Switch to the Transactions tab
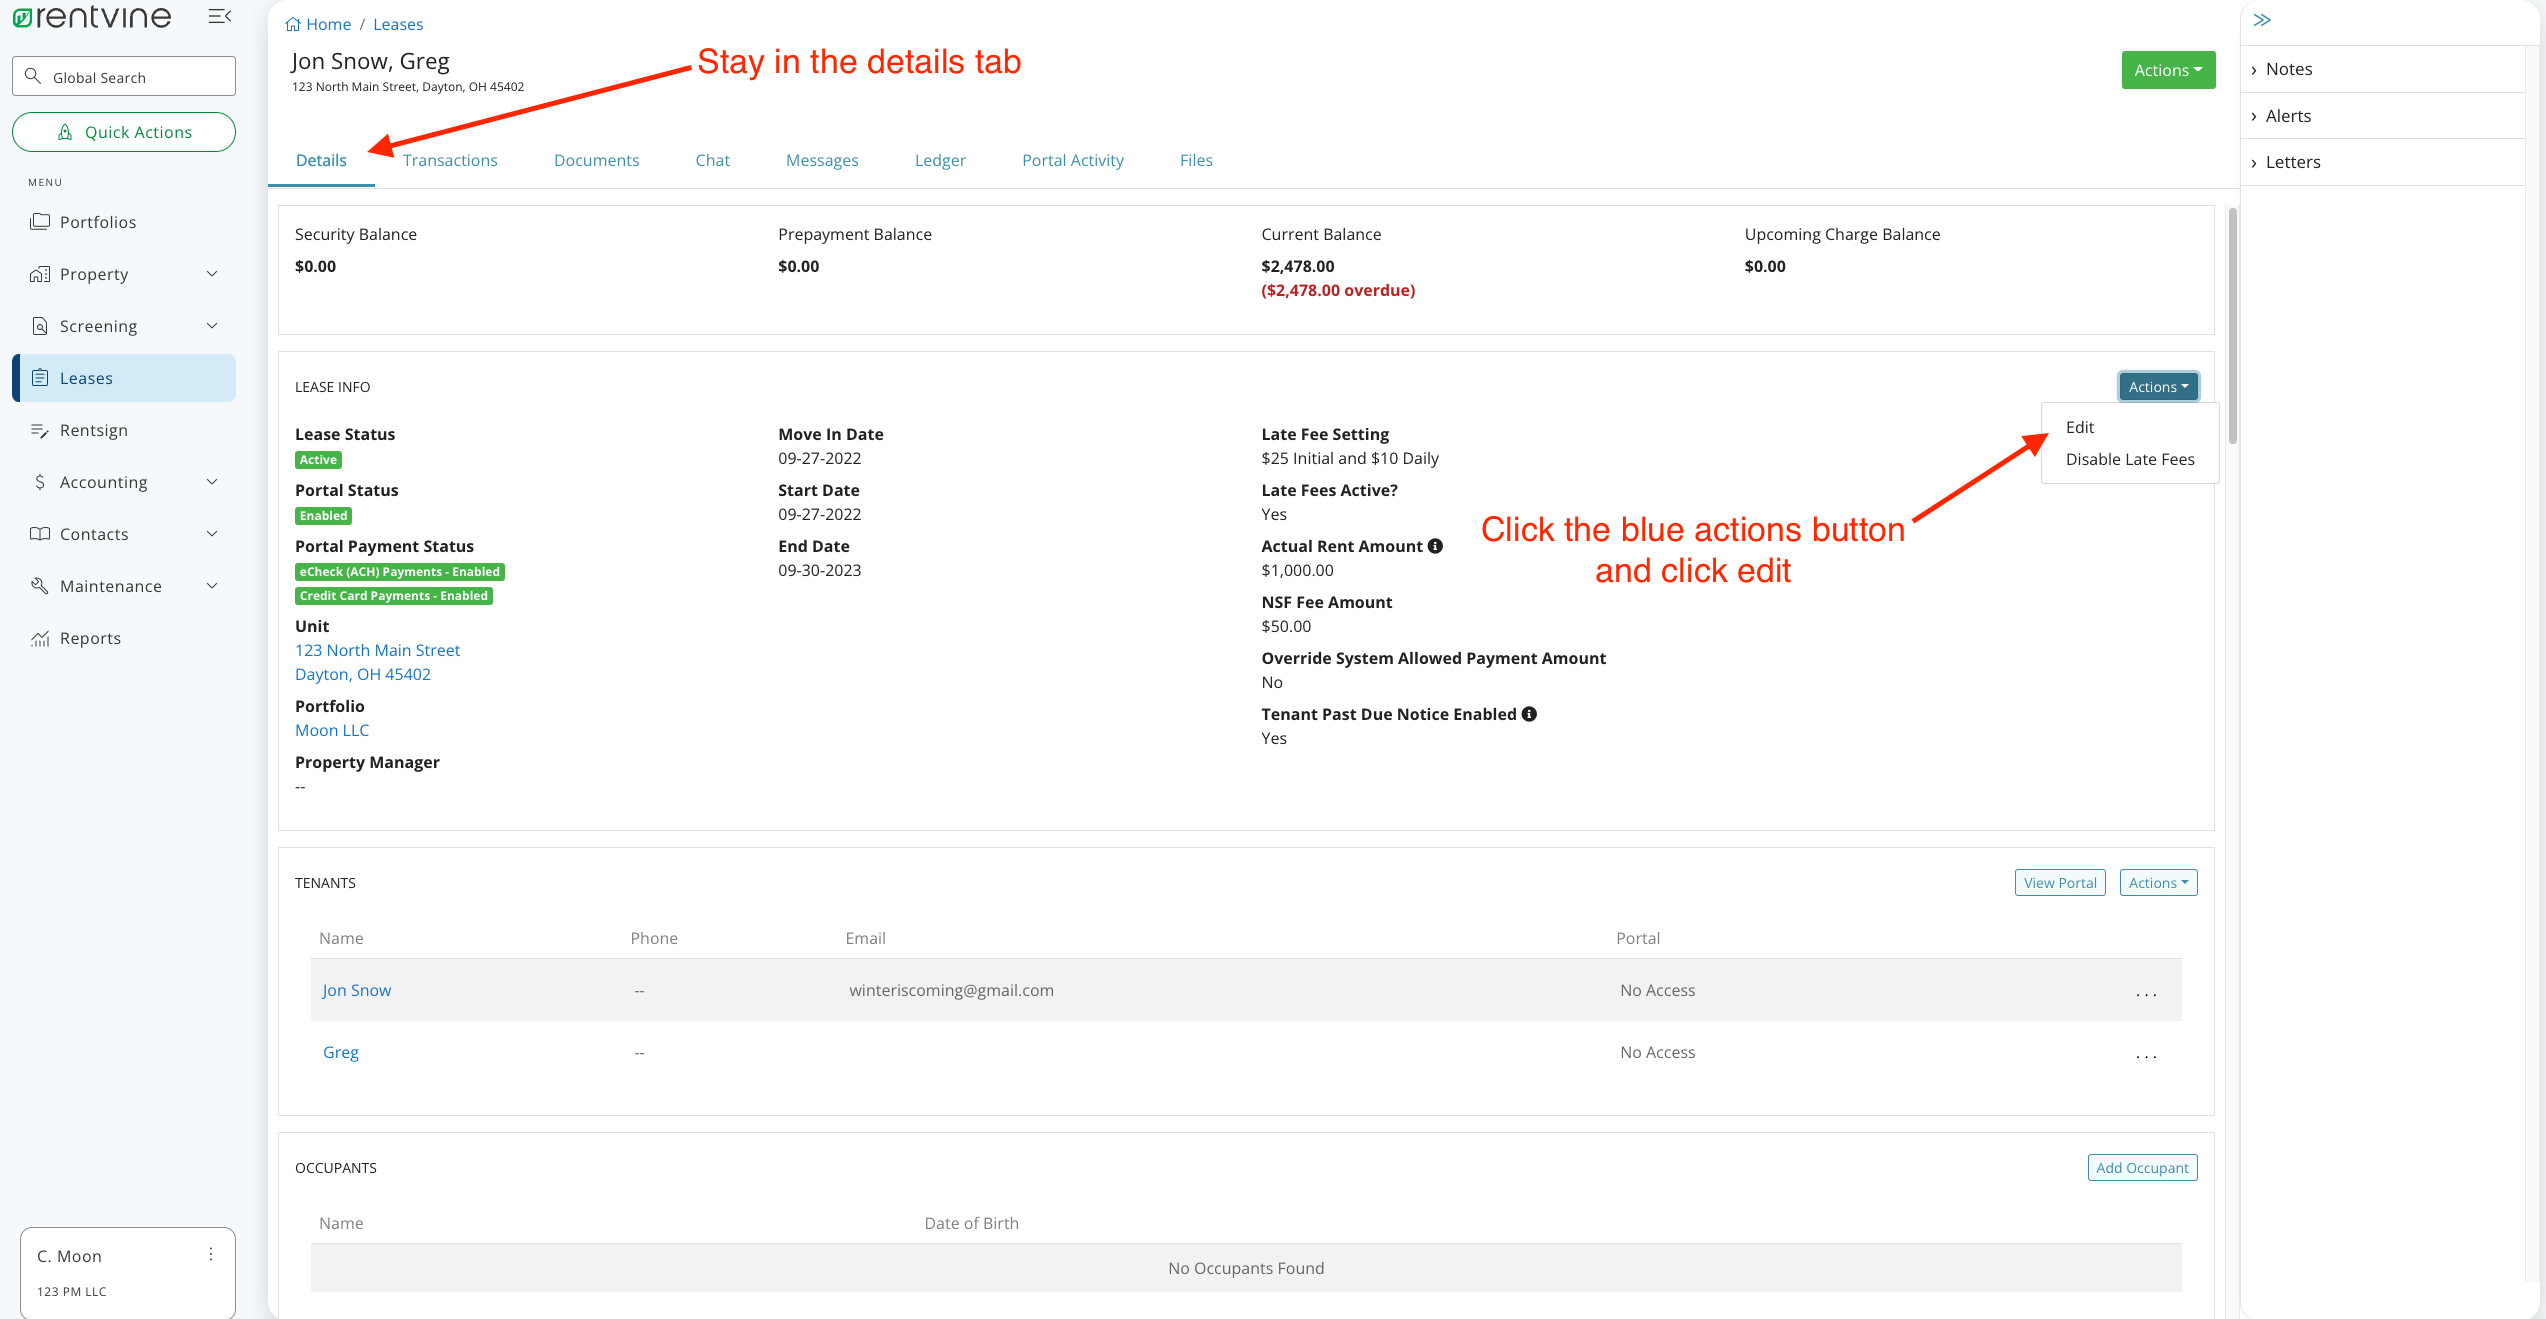The height and width of the screenshot is (1319, 2546). click(450, 160)
